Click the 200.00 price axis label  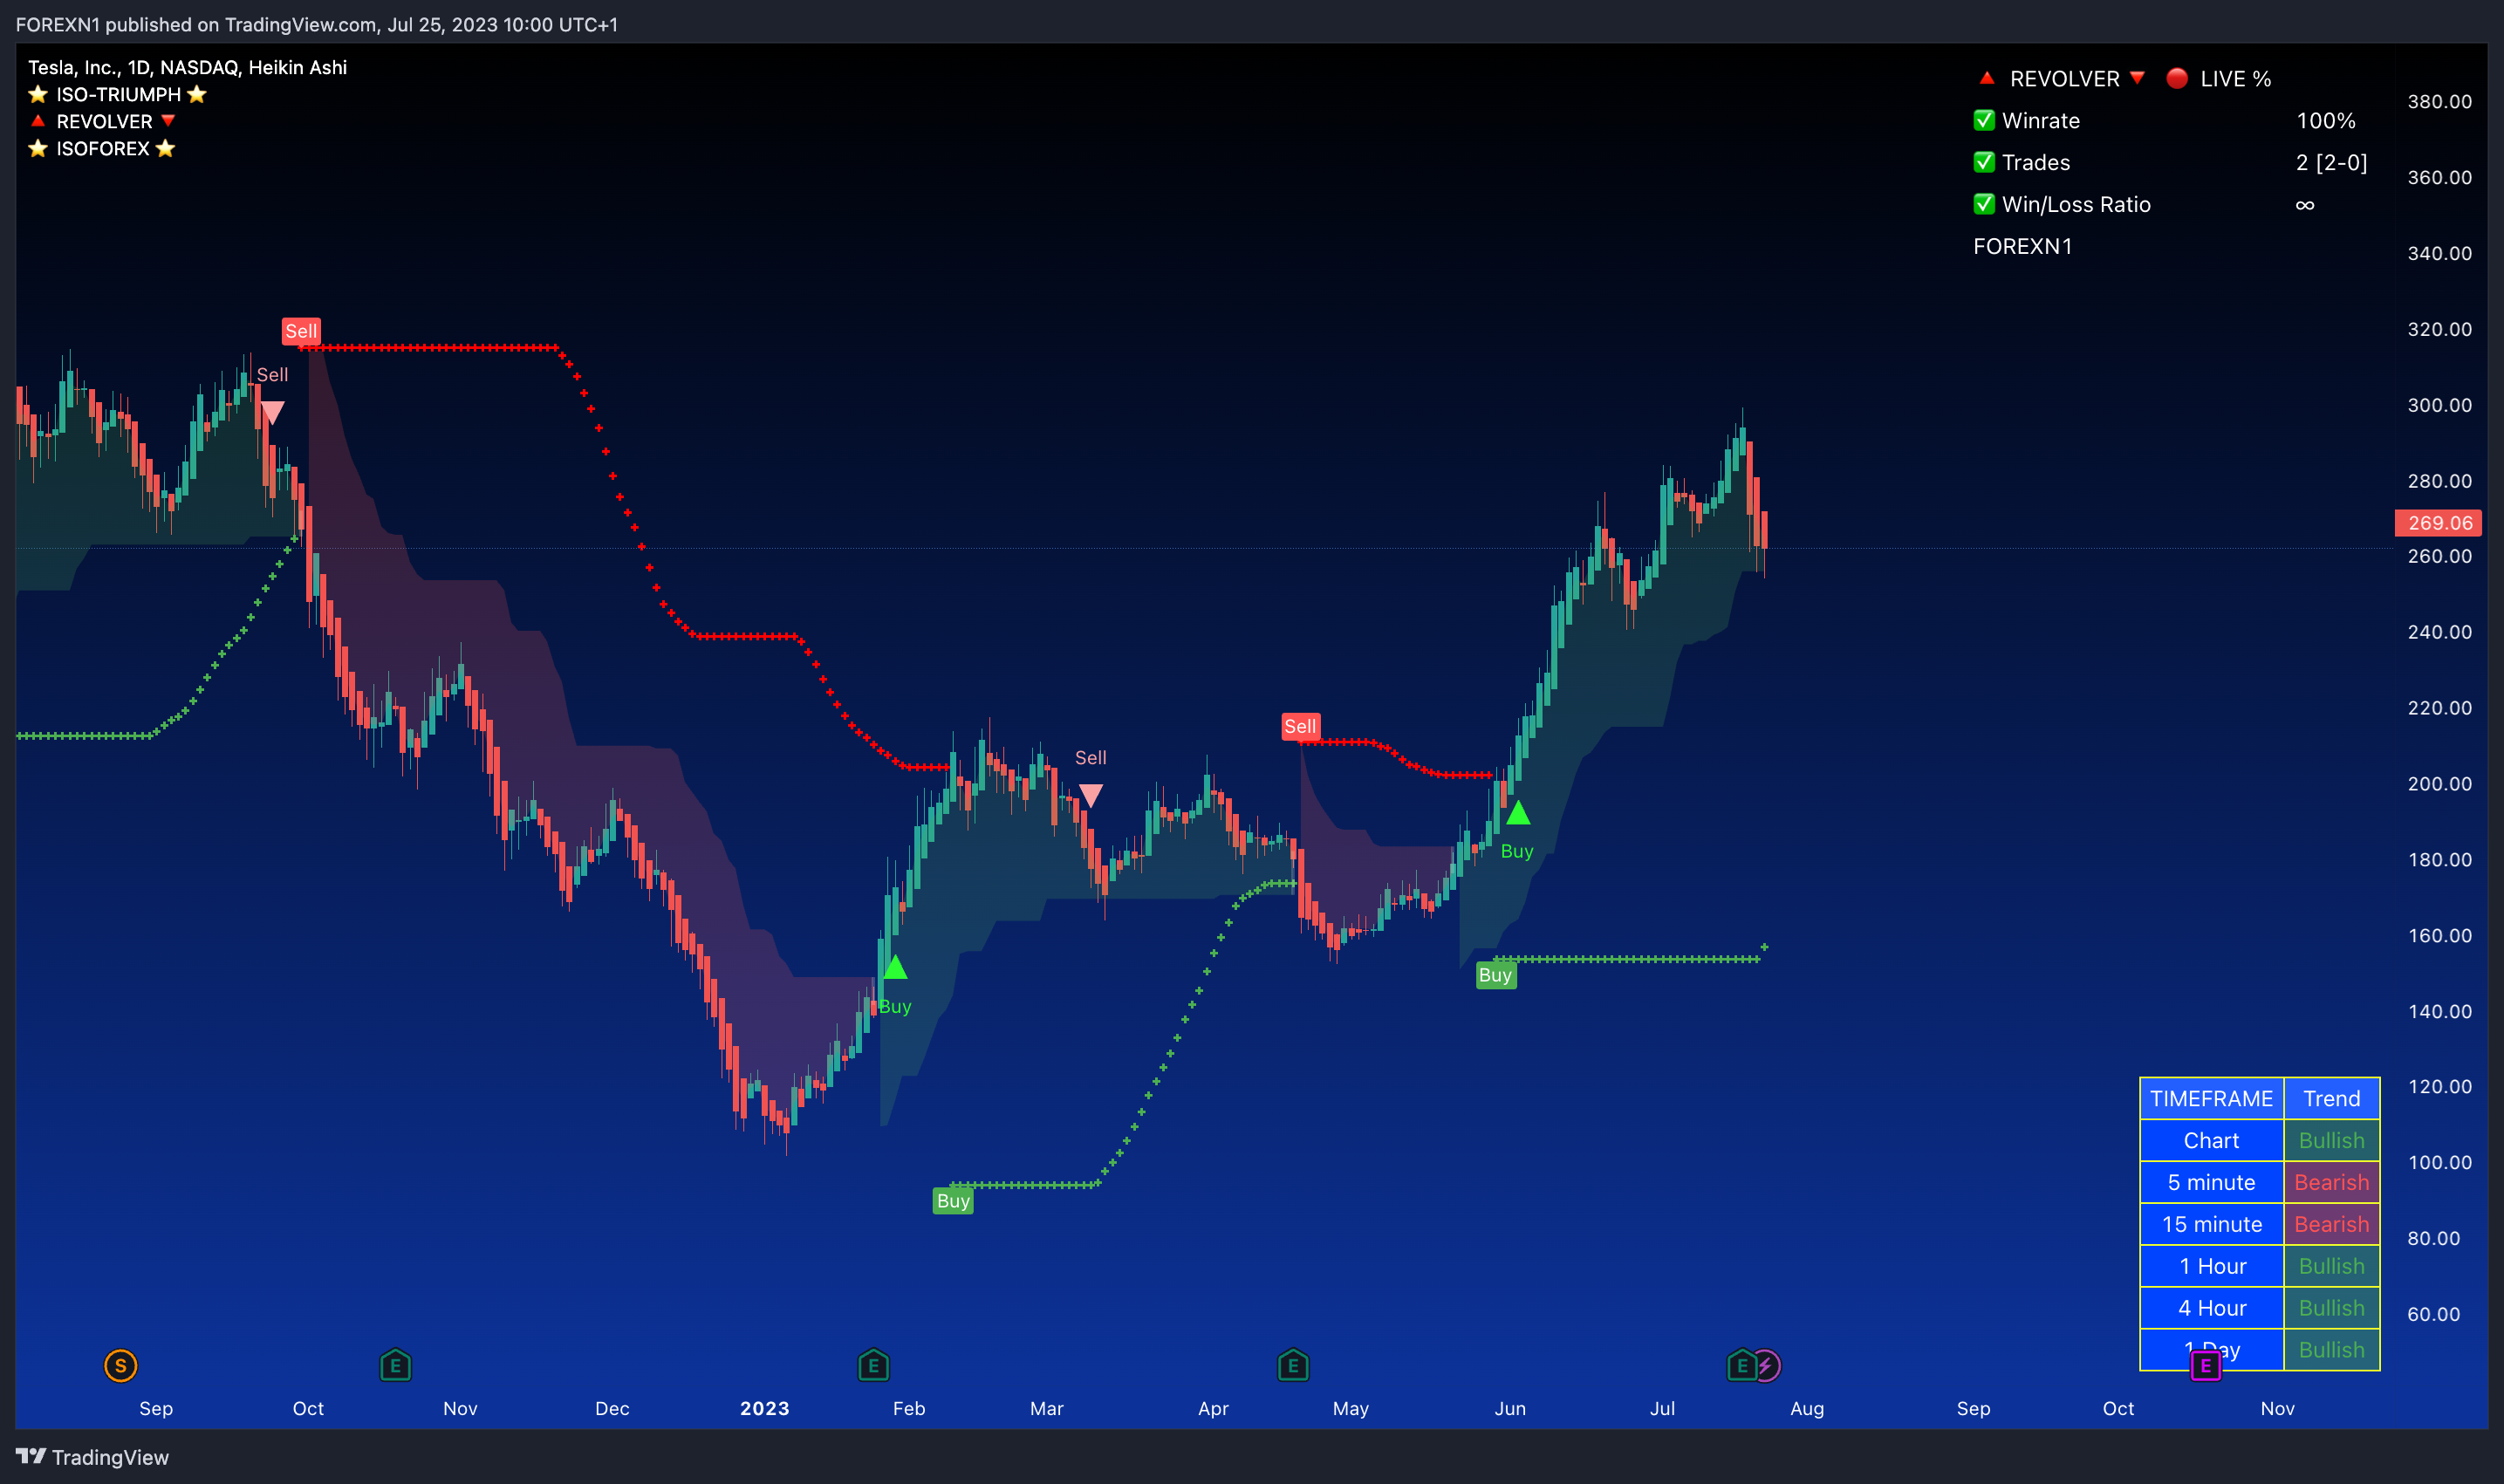(2439, 783)
